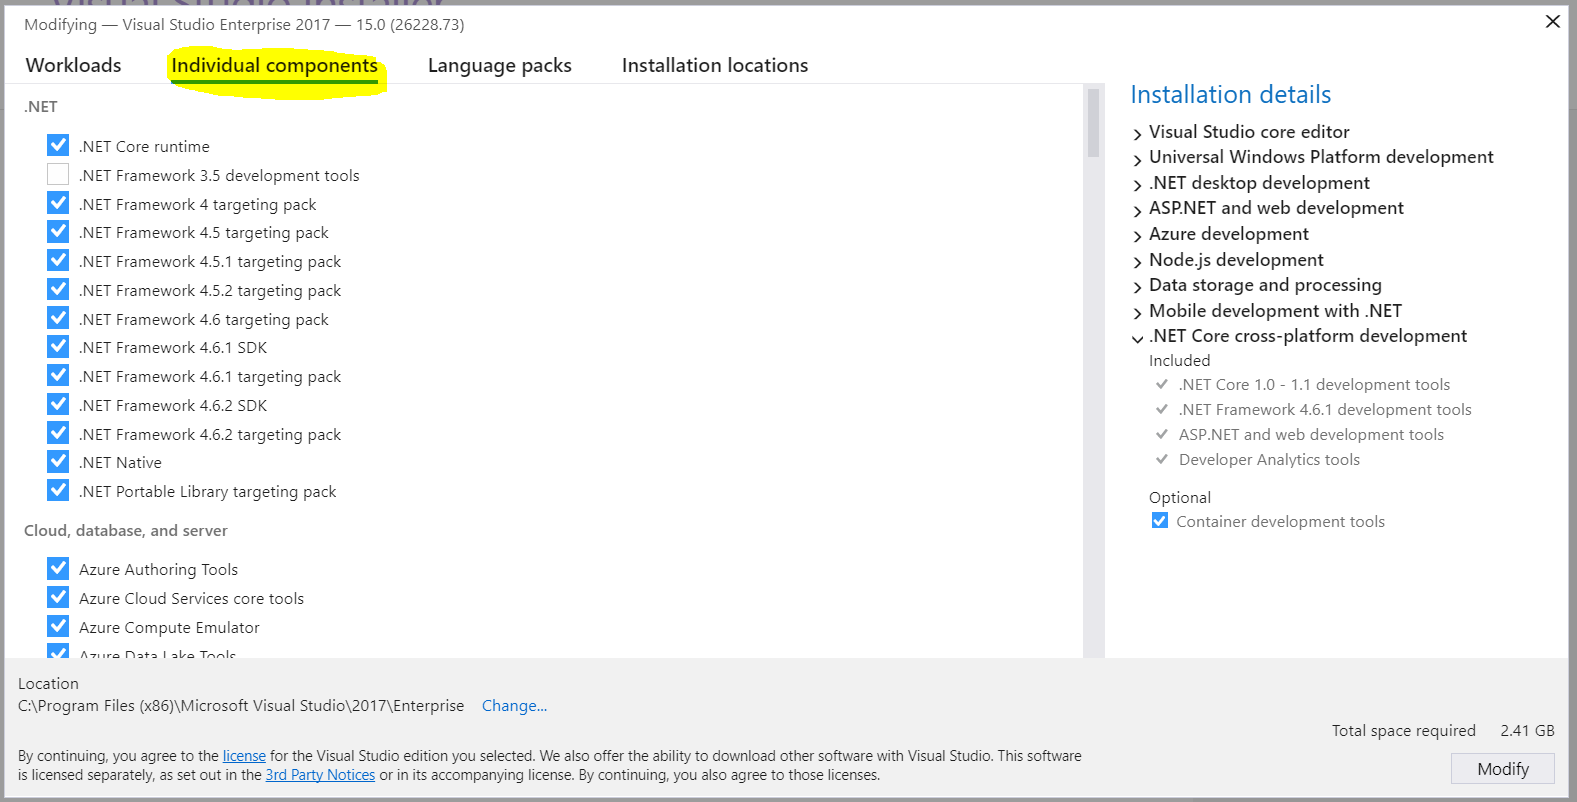The height and width of the screenshot is (802, 1577).
Task: Enable .NET Framework 3.5 development tools
Action: [57, 174]
